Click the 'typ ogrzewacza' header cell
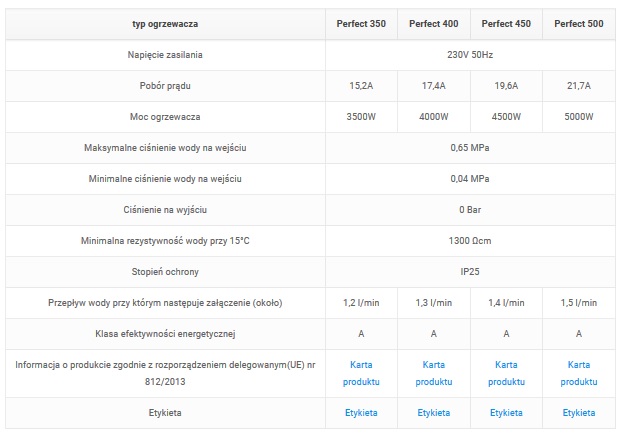Image resolution: width=623 pixels, height=440 pixels. [x=165, y=23]
